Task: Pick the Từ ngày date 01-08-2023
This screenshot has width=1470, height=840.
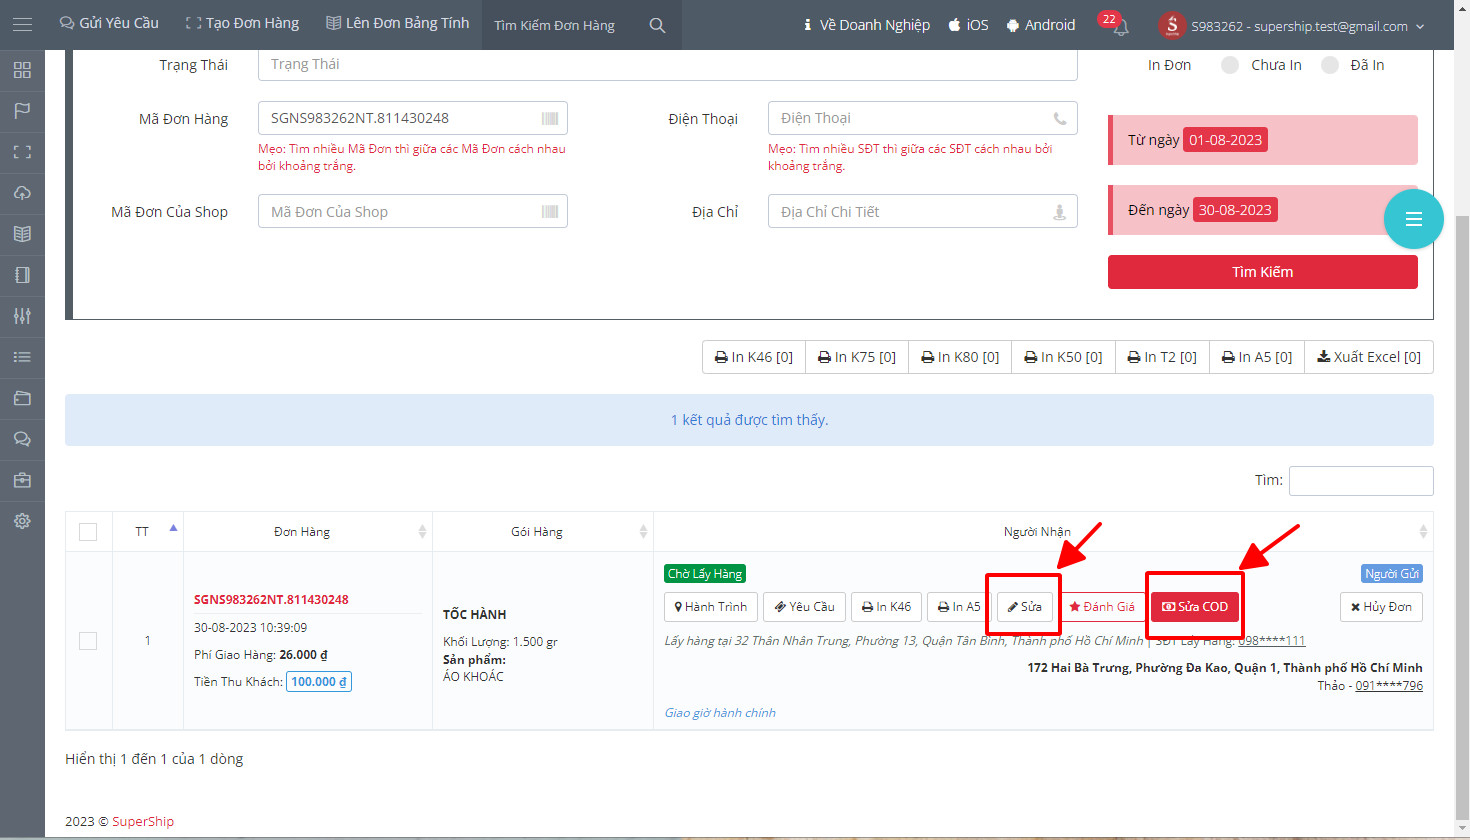Action: (x=1225, y=140)
